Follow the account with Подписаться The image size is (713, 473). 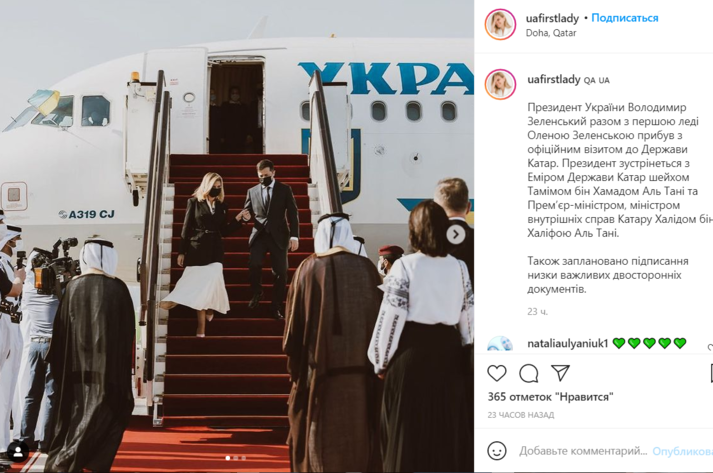click(x=625, y=18)
